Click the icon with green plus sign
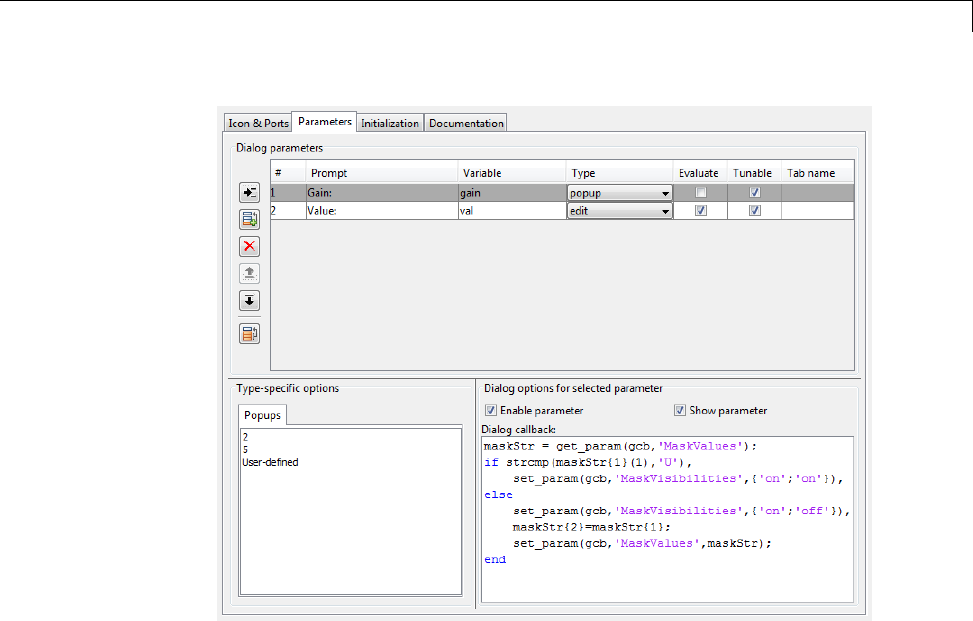This screenshot has height=621, width=973. tap(249, 219)
